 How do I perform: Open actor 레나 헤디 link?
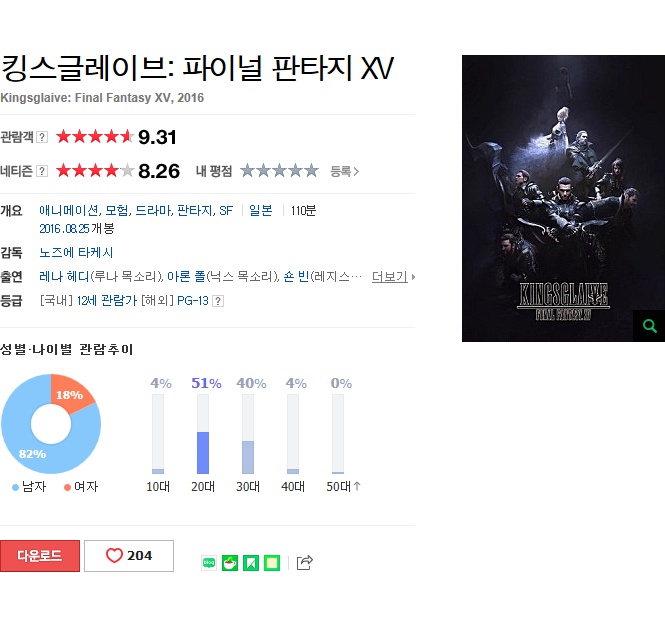pos(64,277)
